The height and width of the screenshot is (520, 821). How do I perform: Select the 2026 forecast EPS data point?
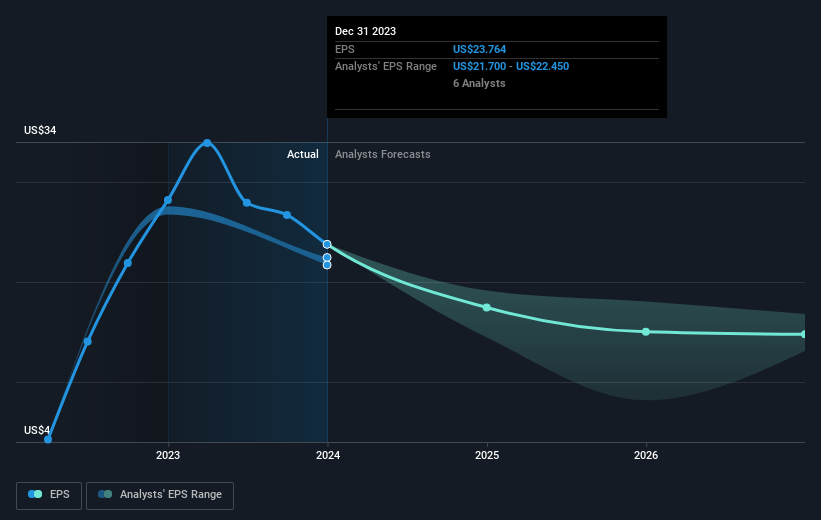click(646, 332)
